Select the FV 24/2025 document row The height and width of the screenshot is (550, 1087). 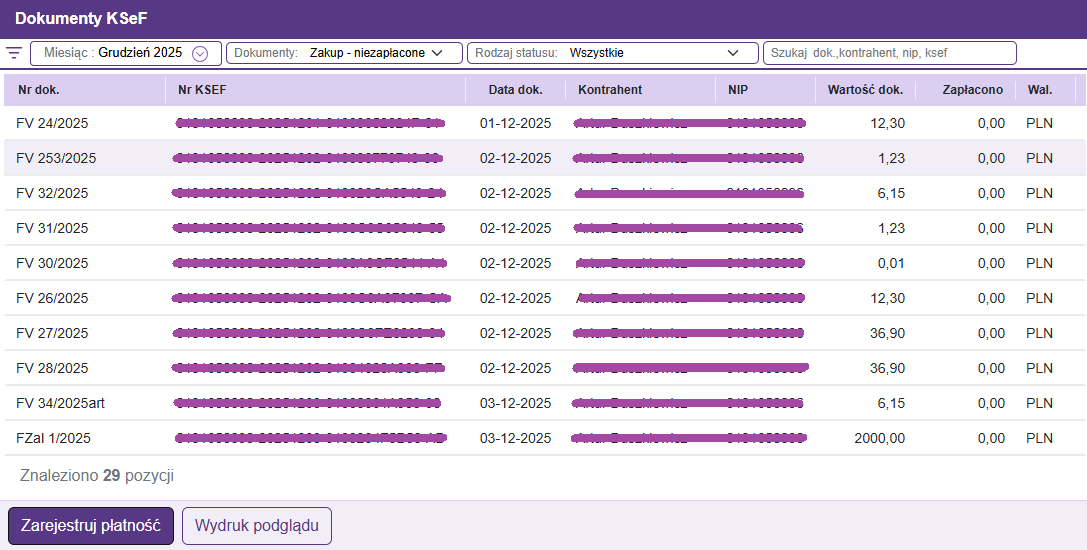click(53, 123)
